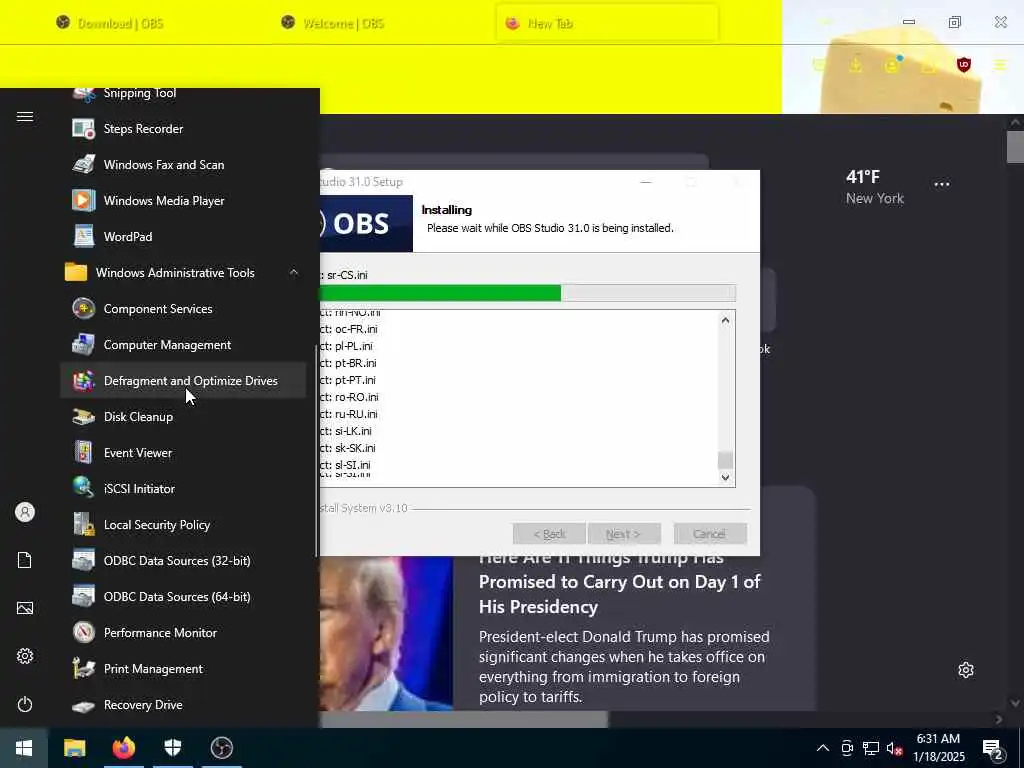1024x768 pixels.
Task: Open Trump Day 1 promises headline
Action: [619, 583]
